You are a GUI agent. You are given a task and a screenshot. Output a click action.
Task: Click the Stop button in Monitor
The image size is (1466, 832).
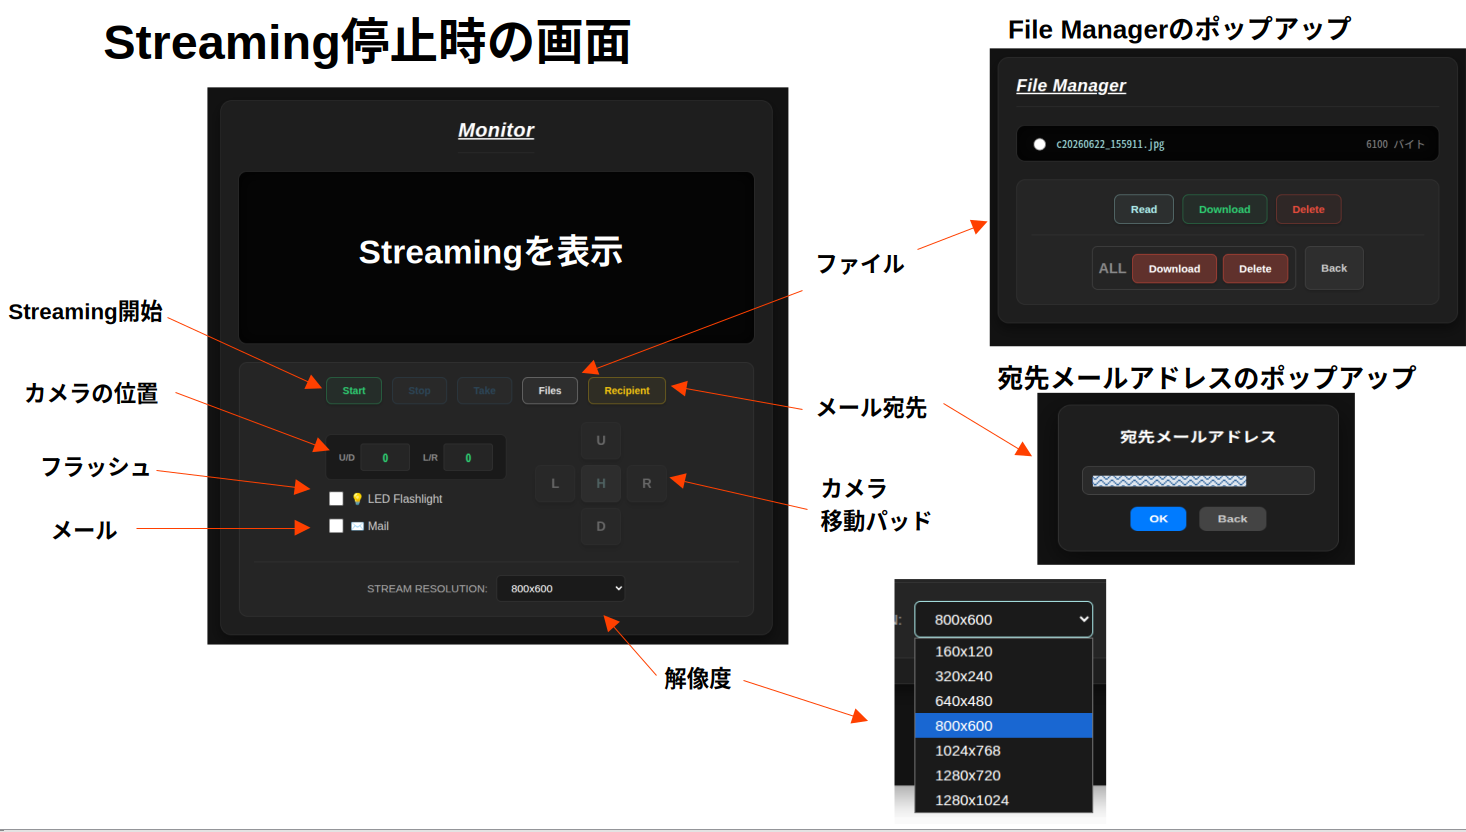pos(420,391)
